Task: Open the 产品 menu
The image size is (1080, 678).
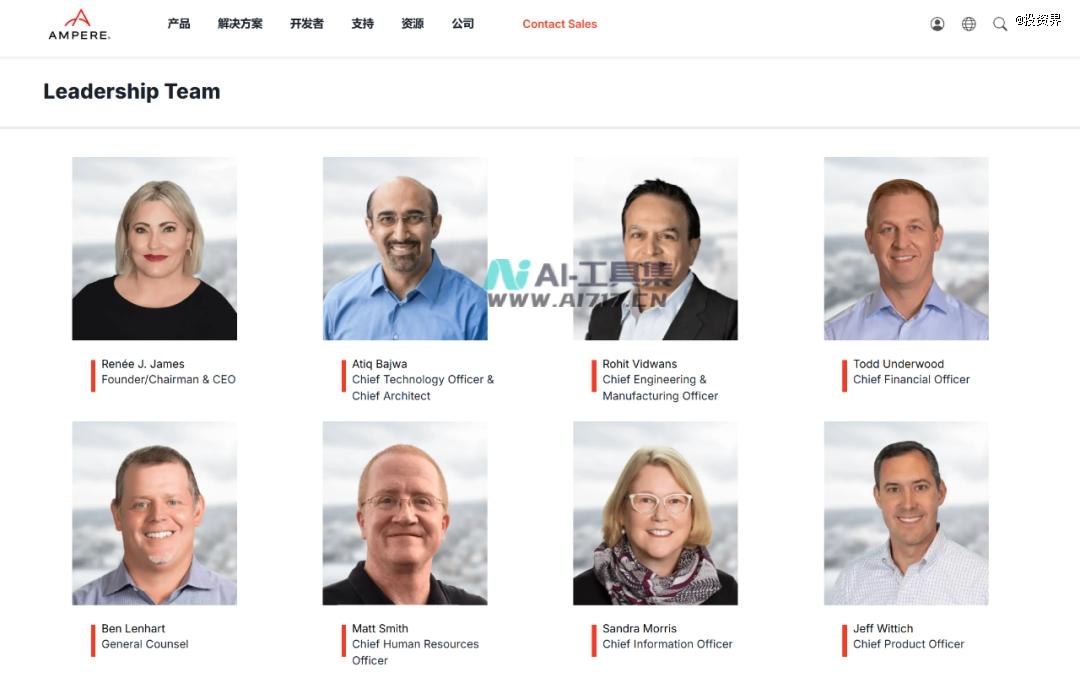Action: [178, 23]
